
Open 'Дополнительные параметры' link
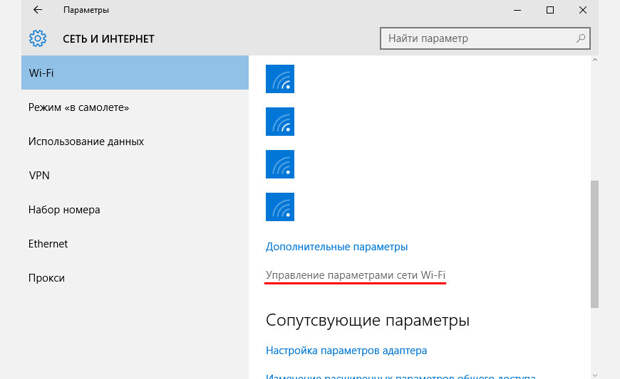click(x=336, y=247)
